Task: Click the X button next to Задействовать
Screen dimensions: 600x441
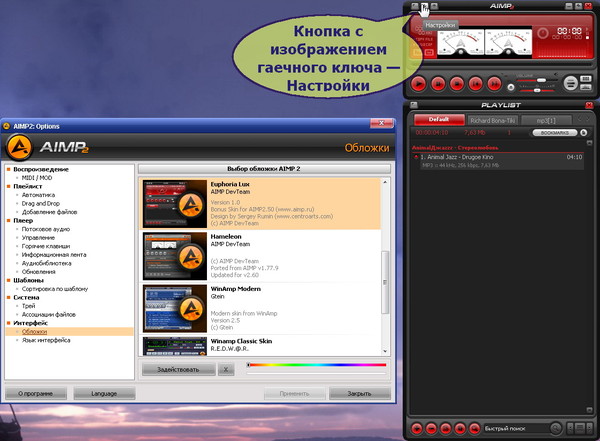Action: [x=226, y=369]
